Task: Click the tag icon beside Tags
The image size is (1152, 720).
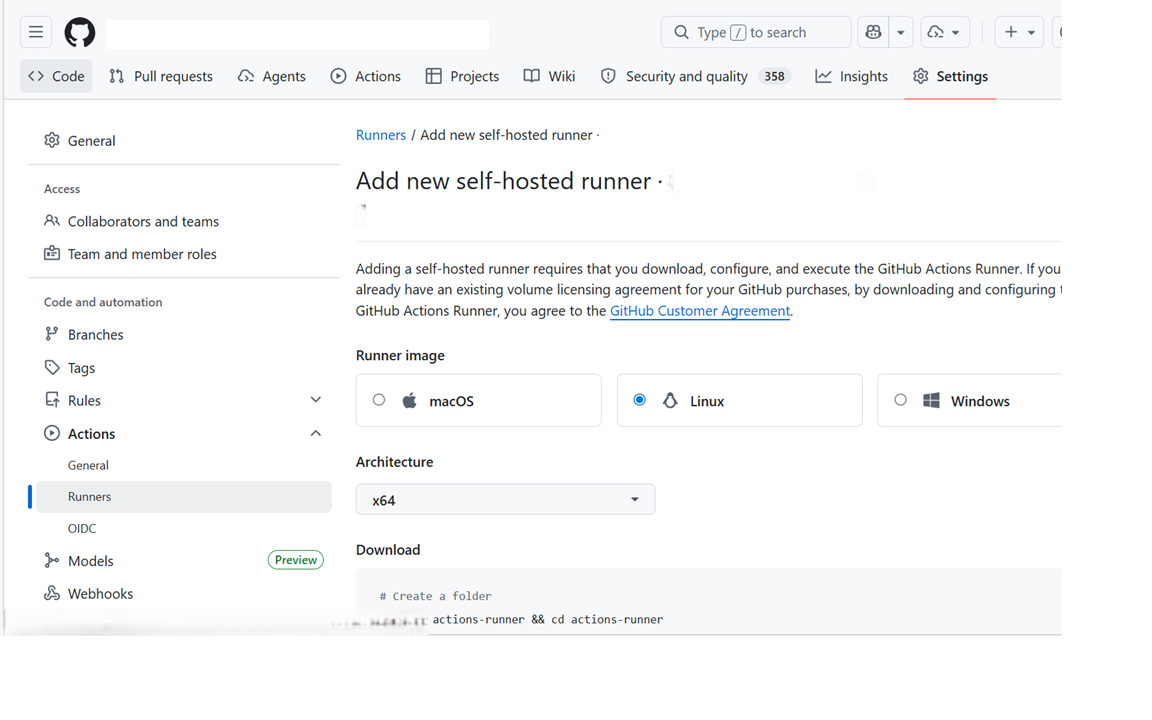Action: (x=51, y=367)
